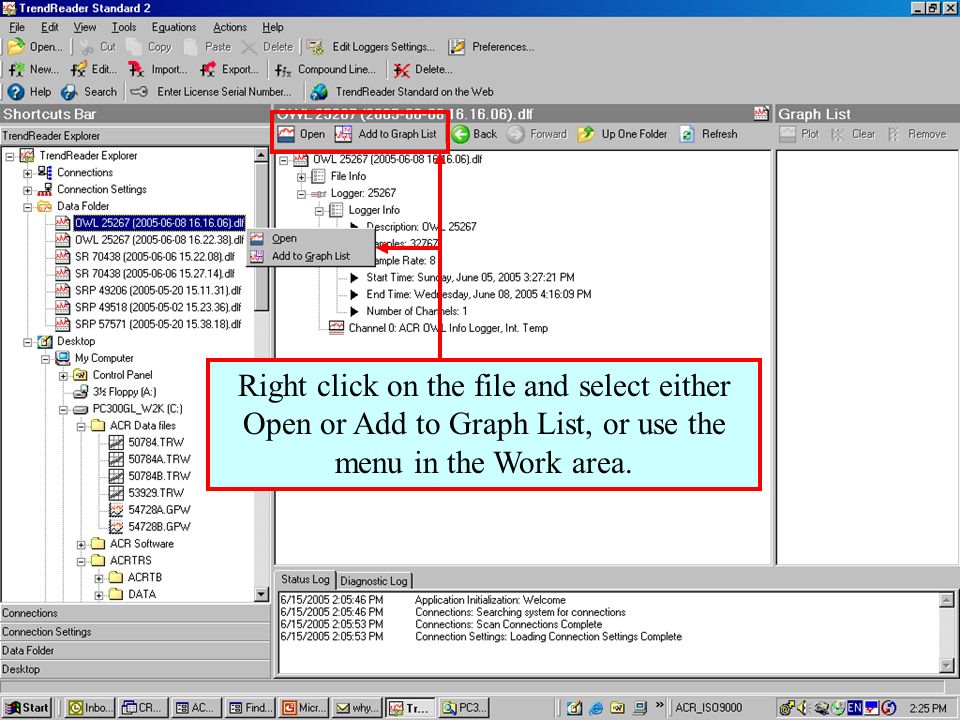Open the Equations menu

click(x=174, y=27)
